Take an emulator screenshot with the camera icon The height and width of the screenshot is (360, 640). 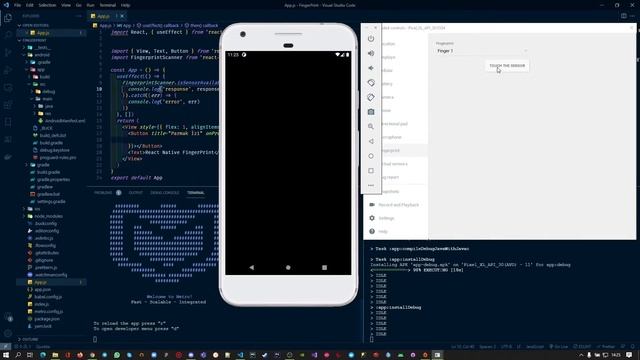pos(371,112)
